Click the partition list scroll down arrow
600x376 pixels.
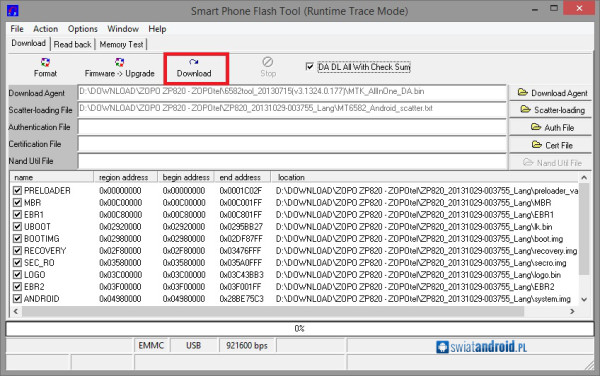[x=584, y=299]
